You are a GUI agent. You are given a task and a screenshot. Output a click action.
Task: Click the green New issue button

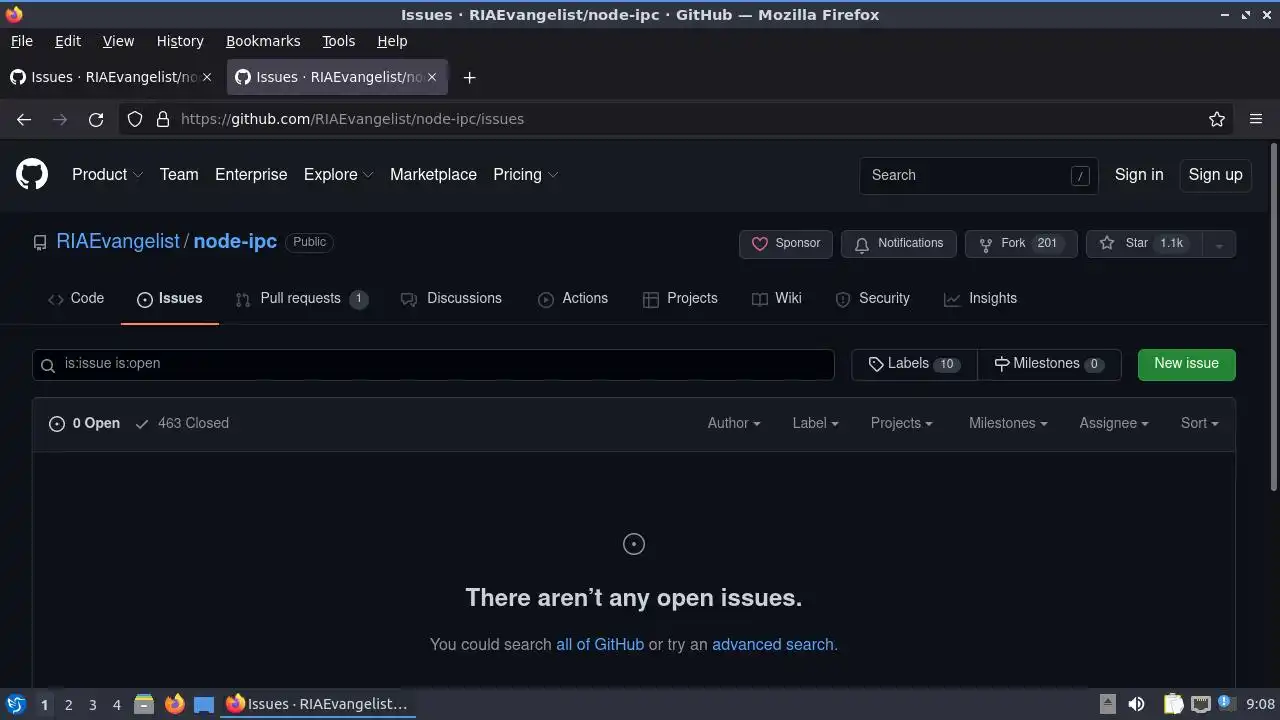1187,364
